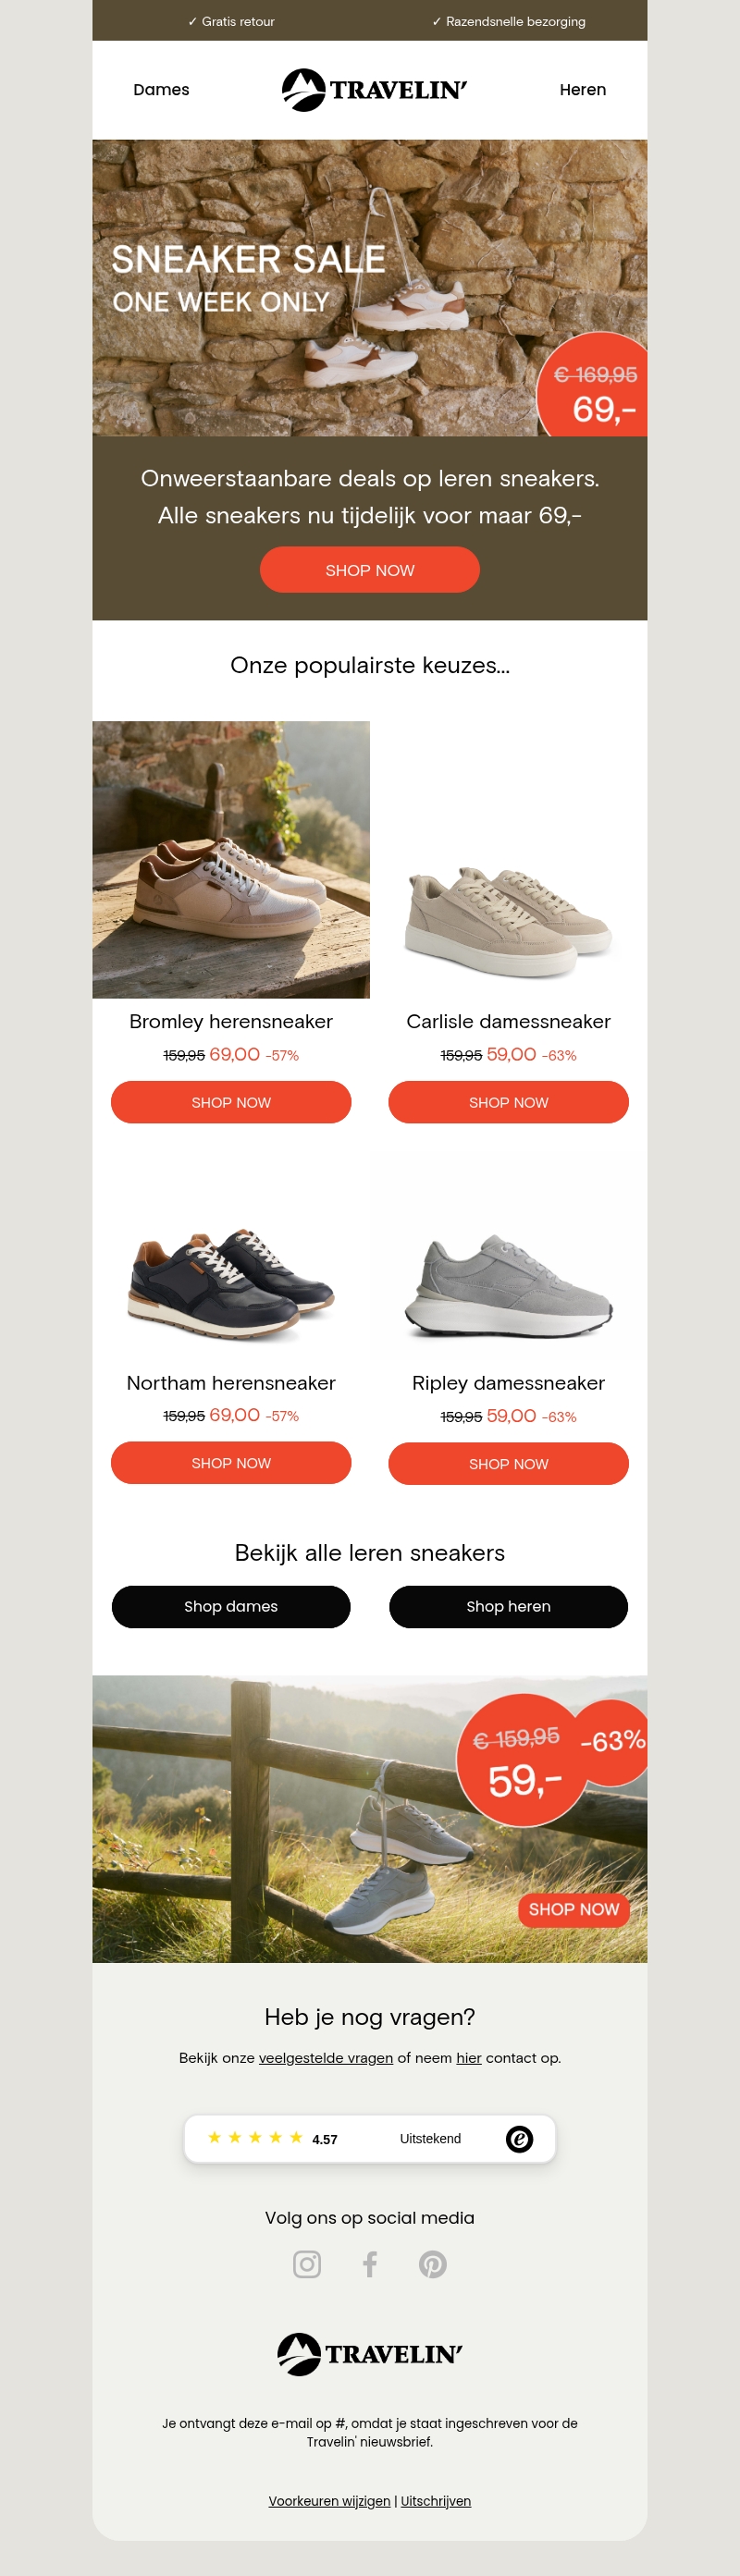The height and width of the screenshot is (2576, 740).
Task: Open the Facebook social icon
Action: (370, 2264)
